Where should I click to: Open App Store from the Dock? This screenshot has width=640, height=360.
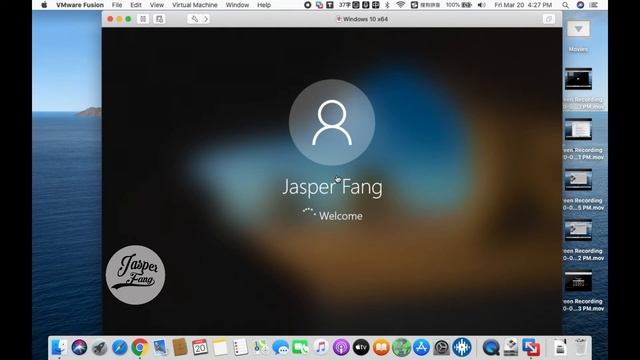421,347
